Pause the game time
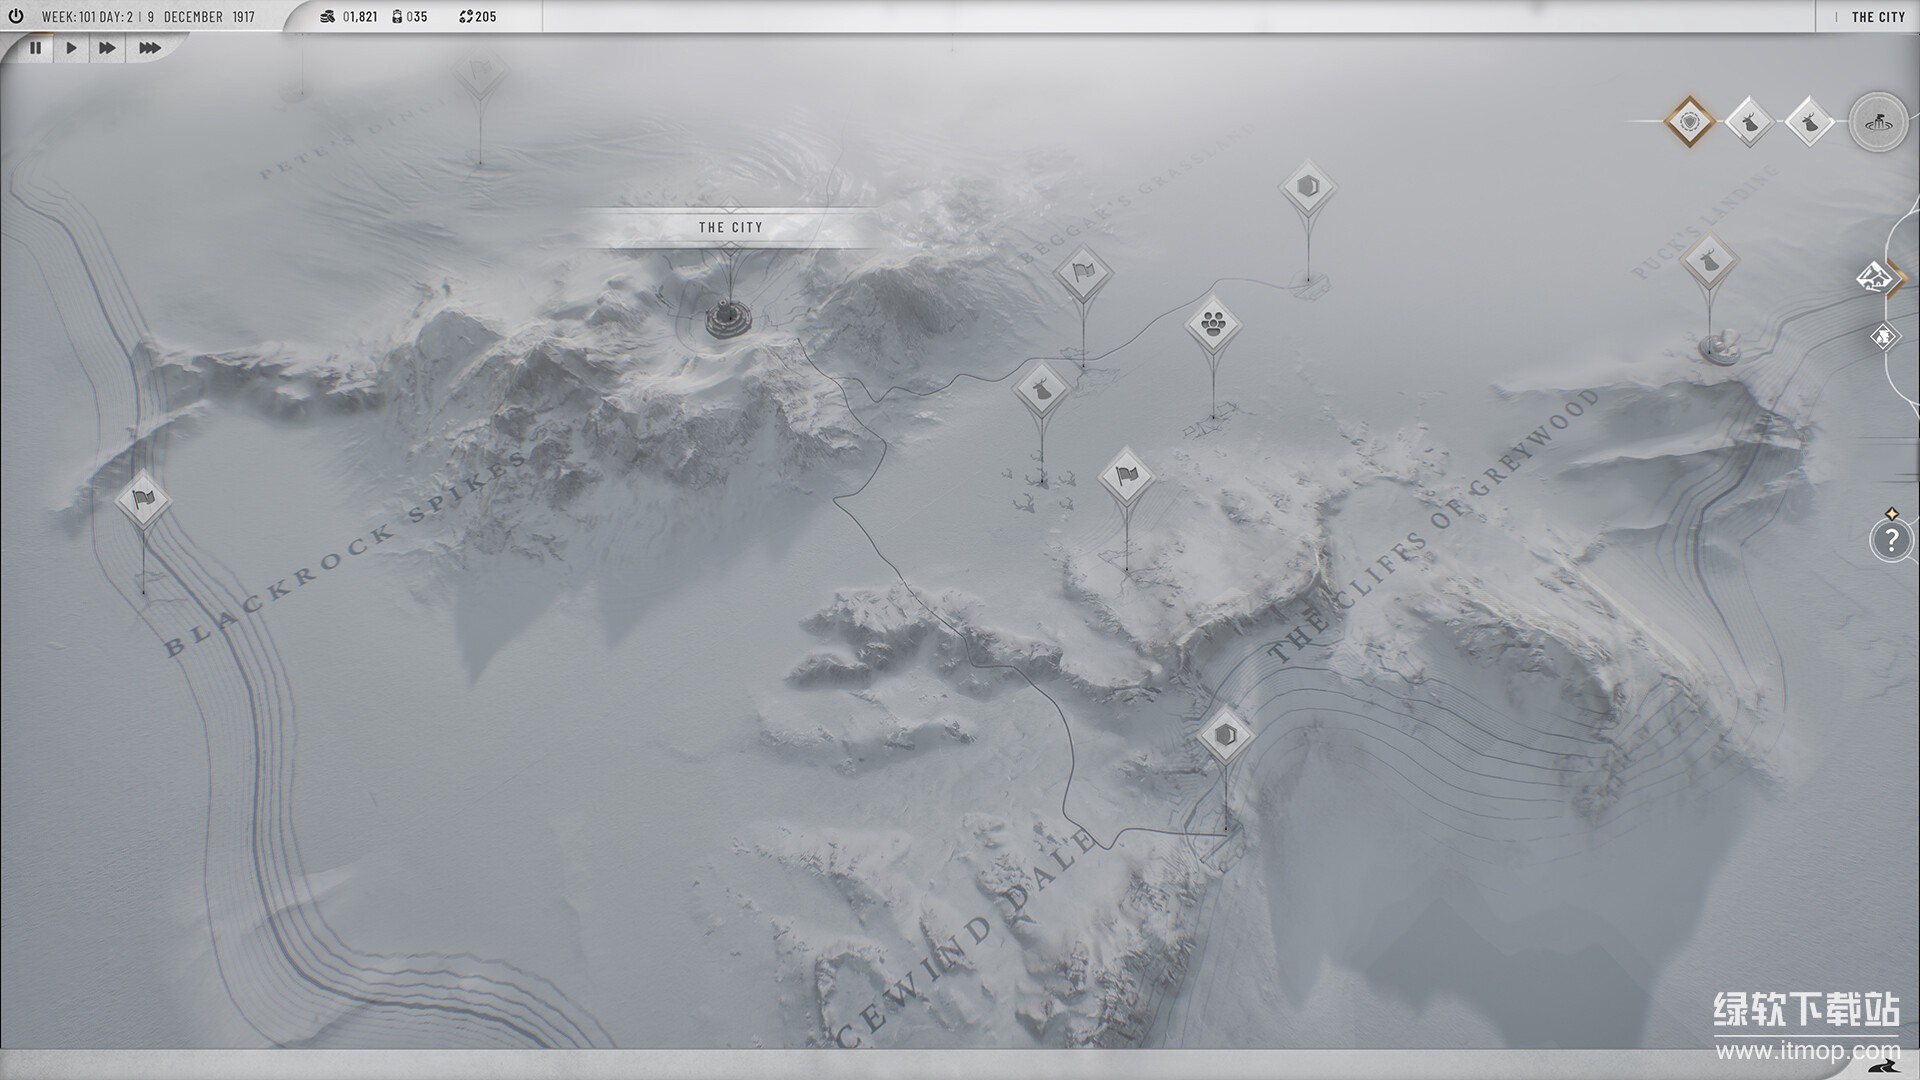The image size is (1920, 1080). 36,47
